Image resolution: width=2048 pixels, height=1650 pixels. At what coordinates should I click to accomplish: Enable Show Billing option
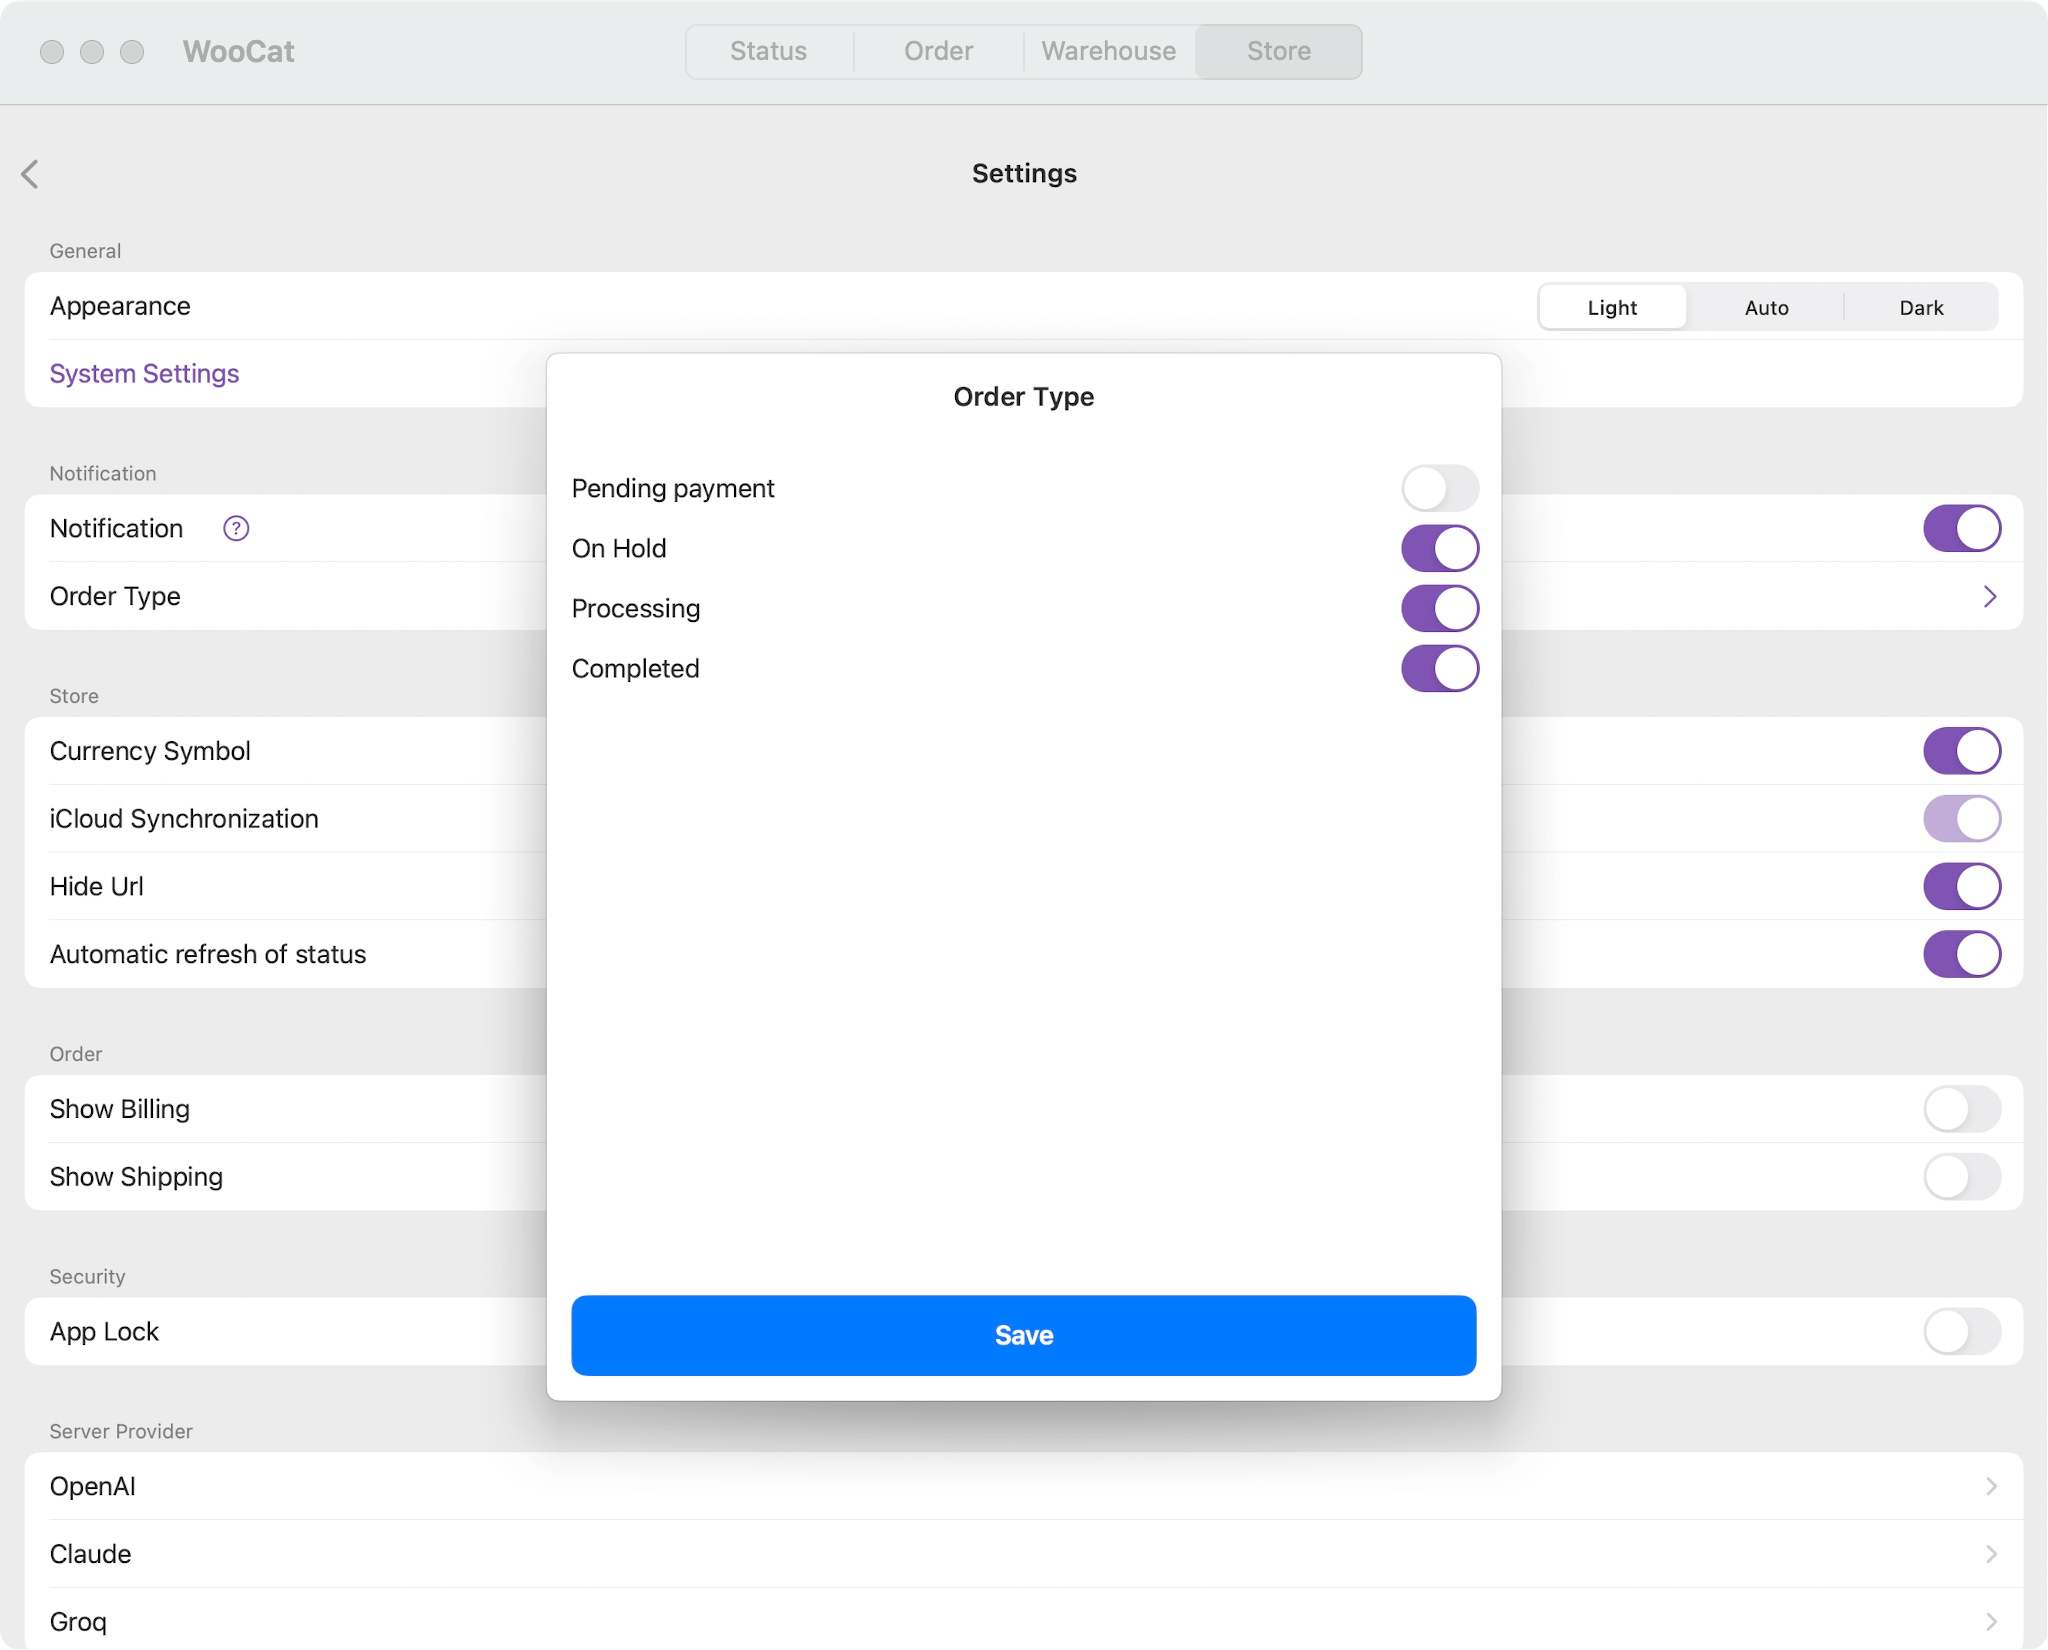click(x=1959, y=1109)
